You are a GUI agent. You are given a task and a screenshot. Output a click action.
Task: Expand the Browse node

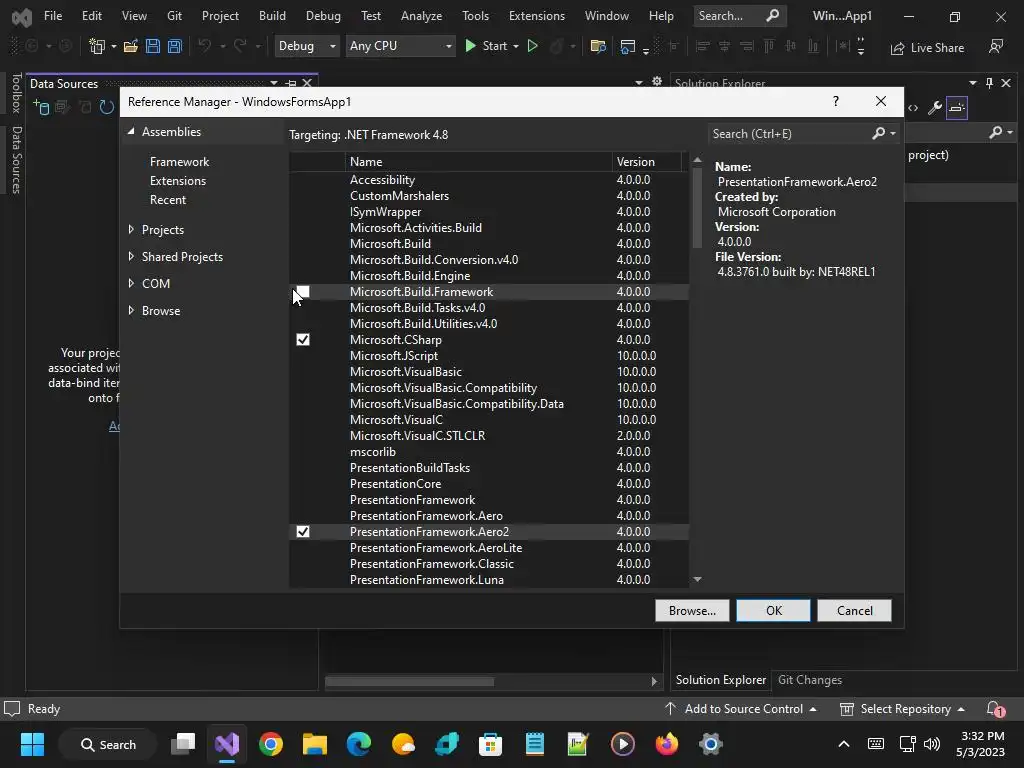pos(131,310)
